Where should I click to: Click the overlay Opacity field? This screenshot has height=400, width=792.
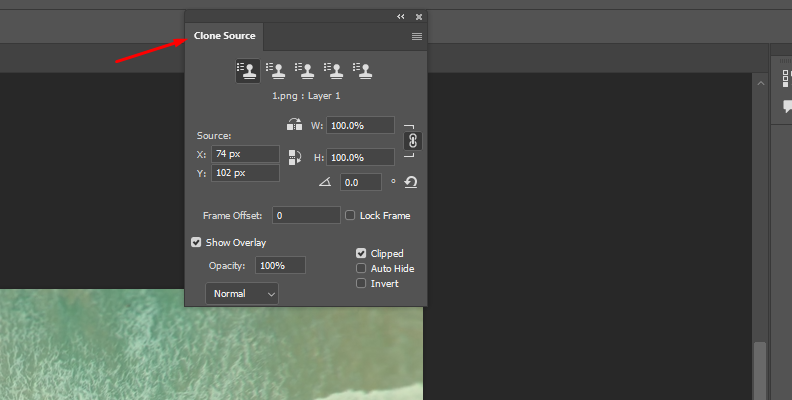pos(280,265)
